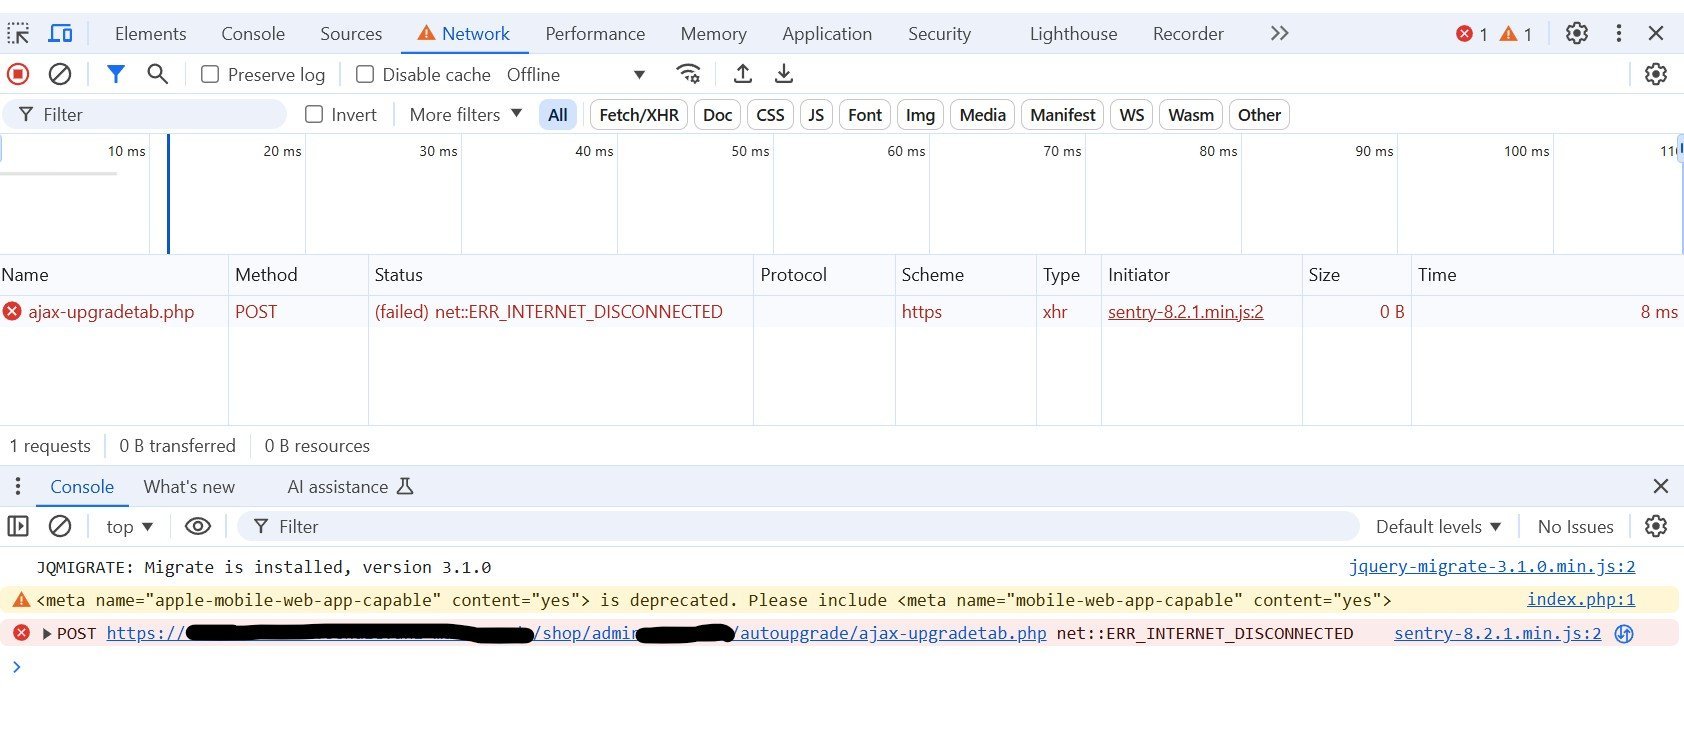1684x730 pixels.
Task: Enable Preserve log checkbox
Action: tap(210, 75)
